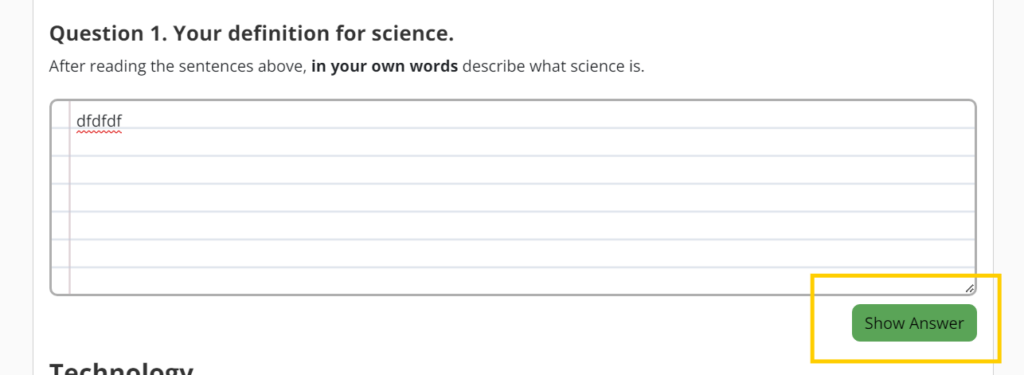This screenshot has height=375, width=1024.
Task: Click the fourth ruled line in answer box
Action: pyautogui.click(x=522, y=199)
